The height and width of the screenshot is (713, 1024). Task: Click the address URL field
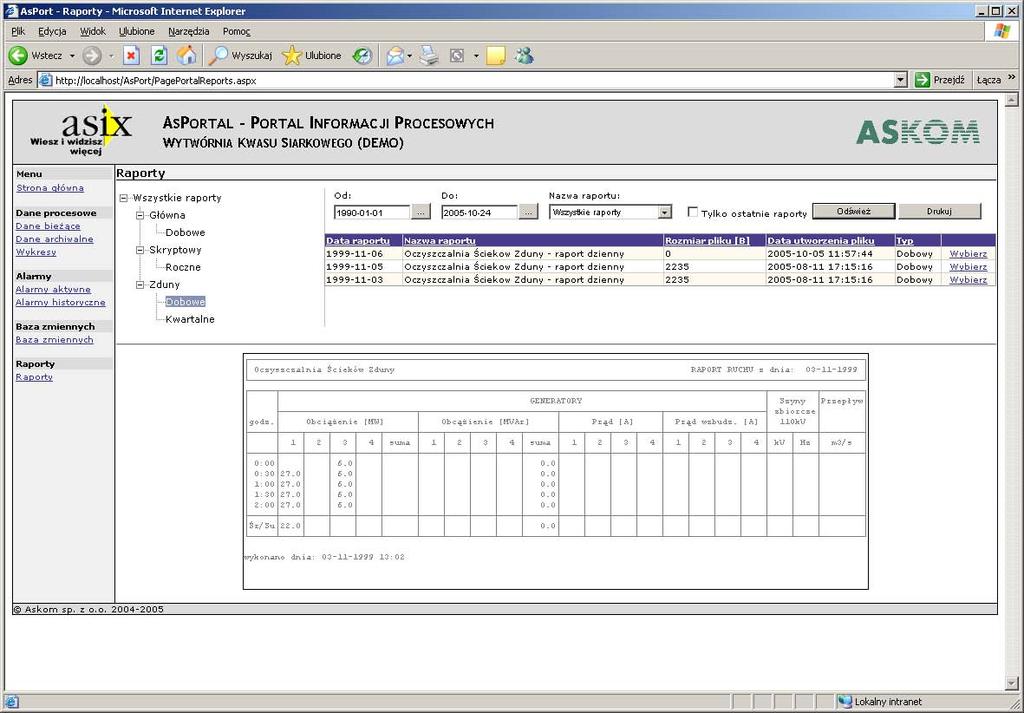coord(465,80)
